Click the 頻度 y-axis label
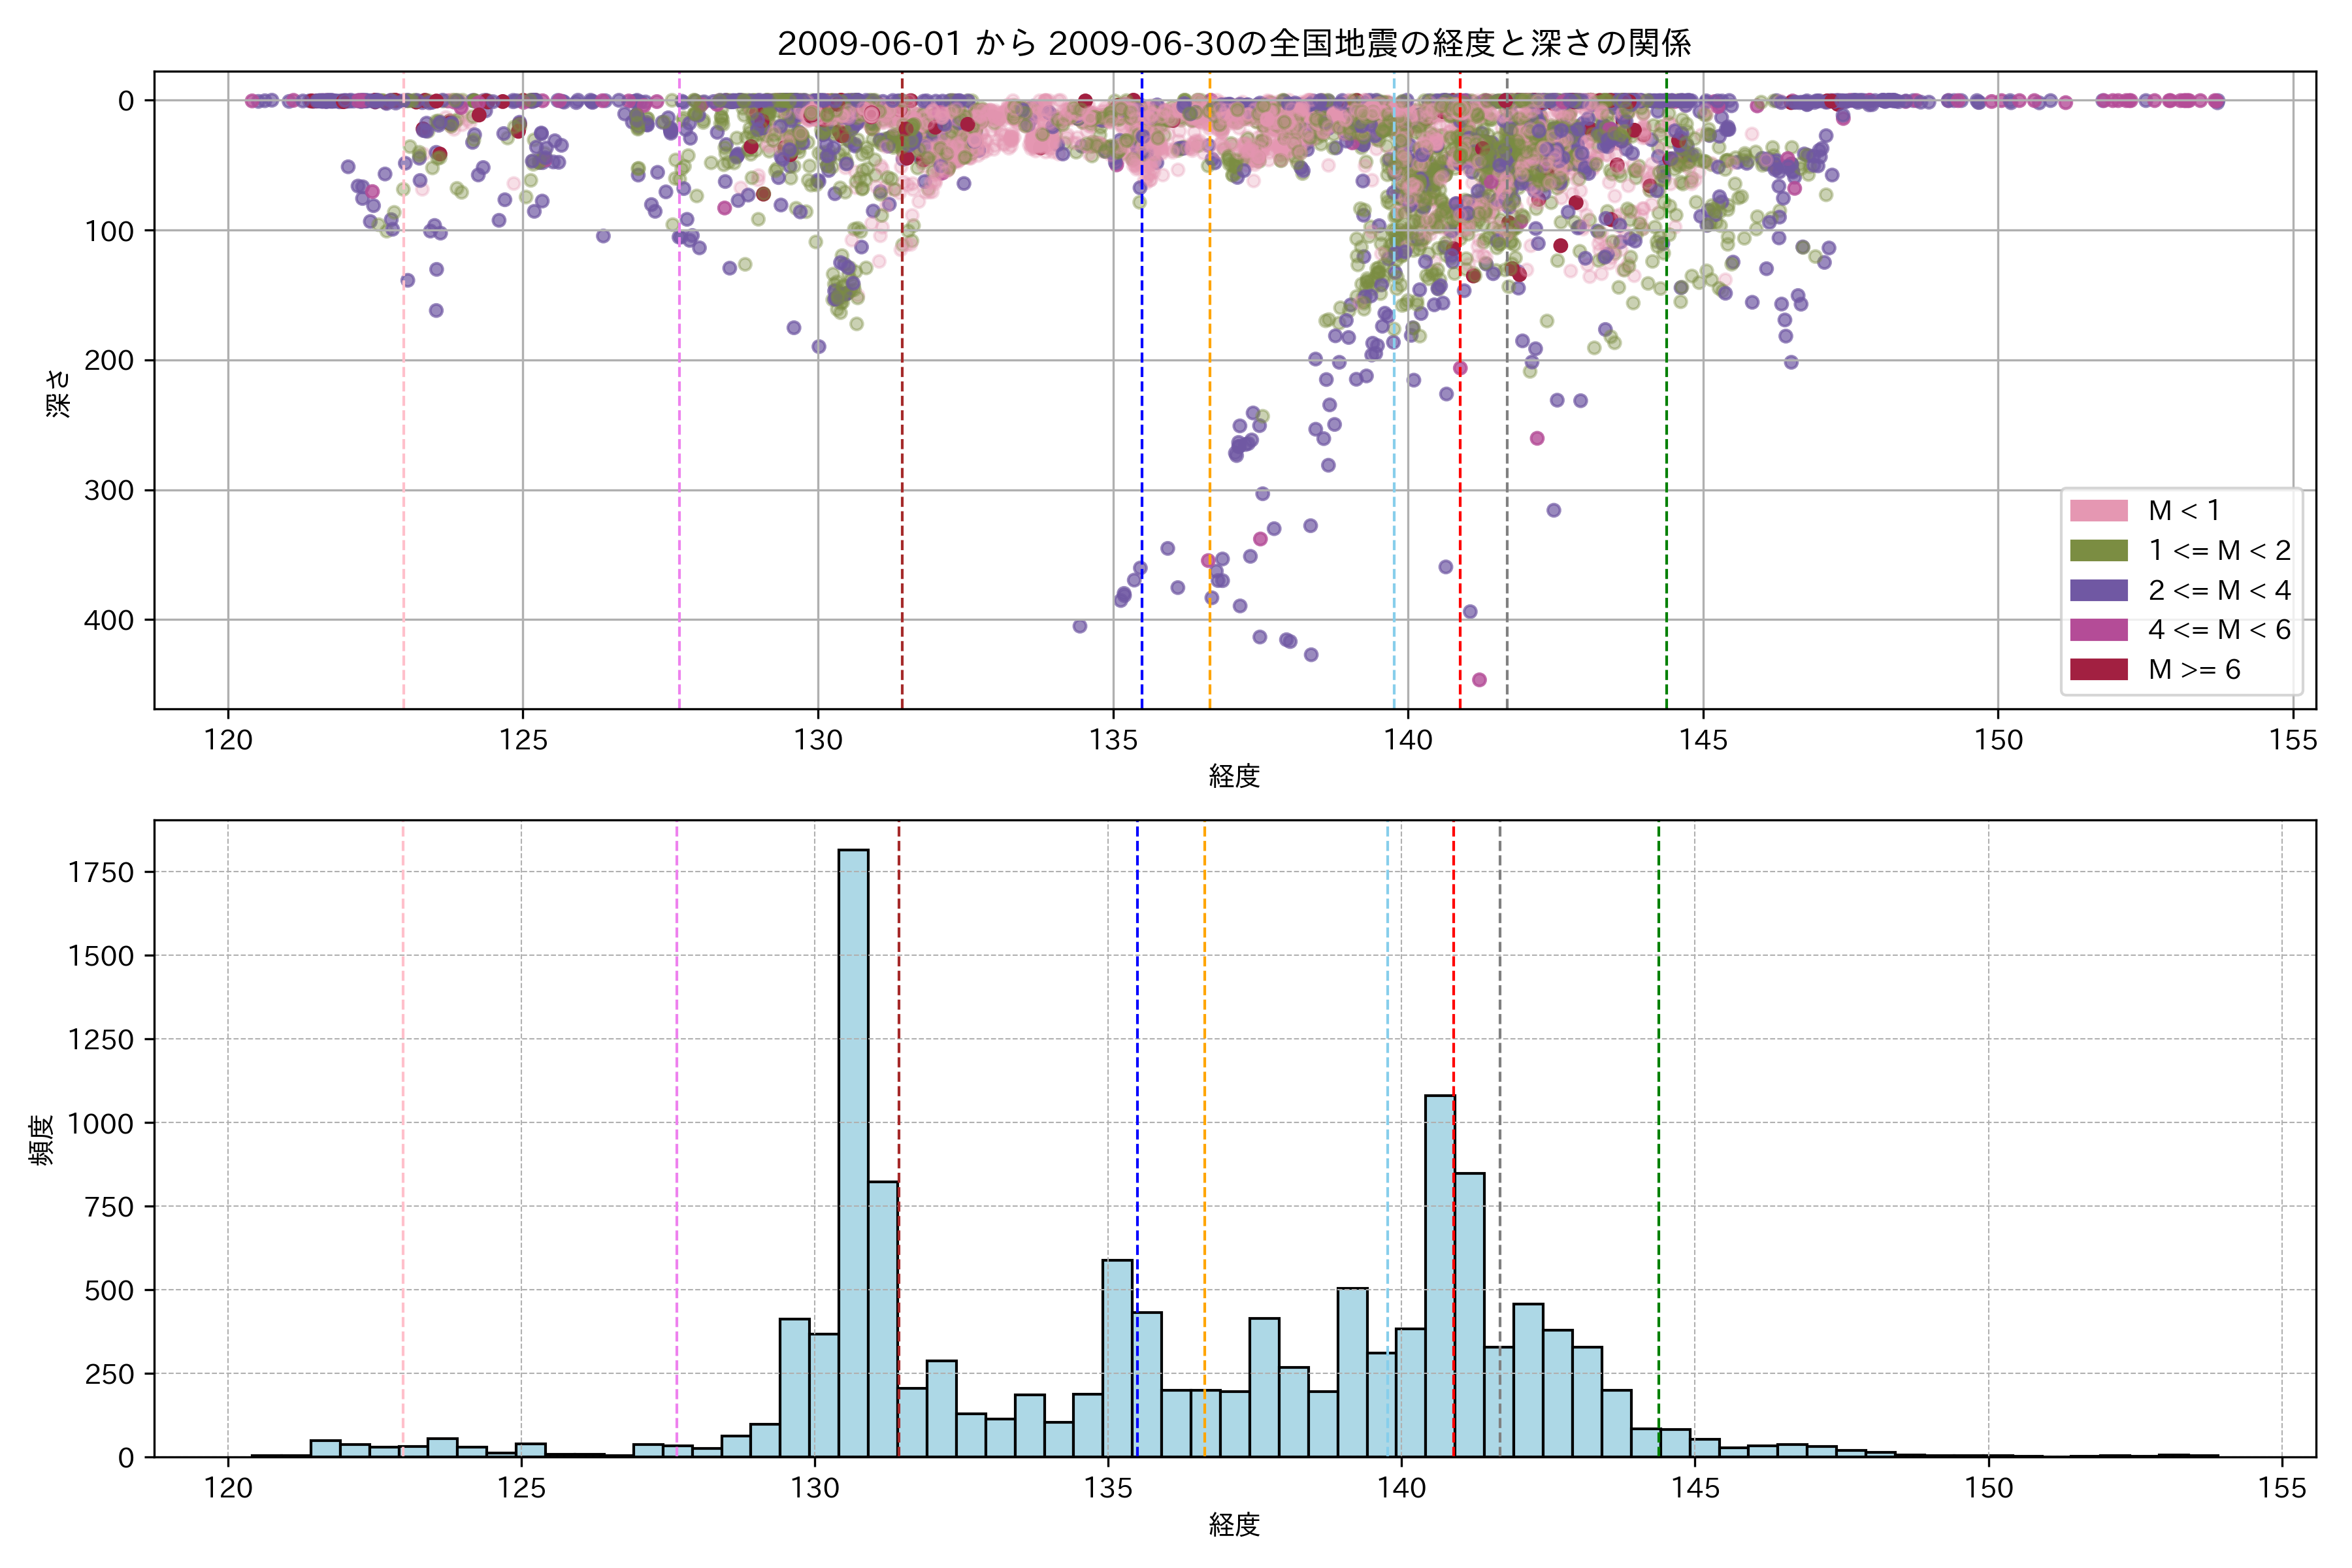This screenshot has width=2352, height=1568. [41, 1140]
